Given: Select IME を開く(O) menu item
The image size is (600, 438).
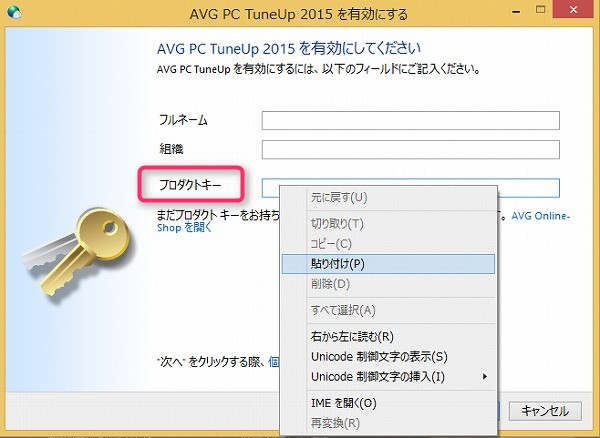Looking at the screenshot, I should [388, 403].
